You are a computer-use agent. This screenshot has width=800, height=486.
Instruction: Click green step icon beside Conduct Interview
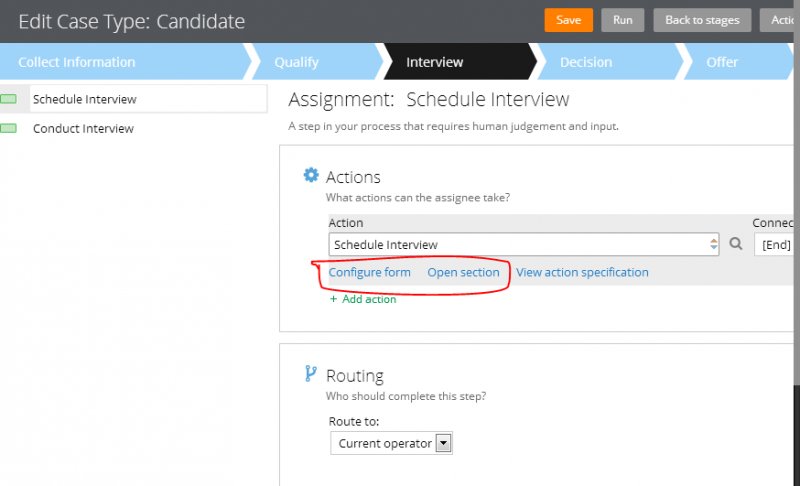pyautogui.click(x=9, y=129)
